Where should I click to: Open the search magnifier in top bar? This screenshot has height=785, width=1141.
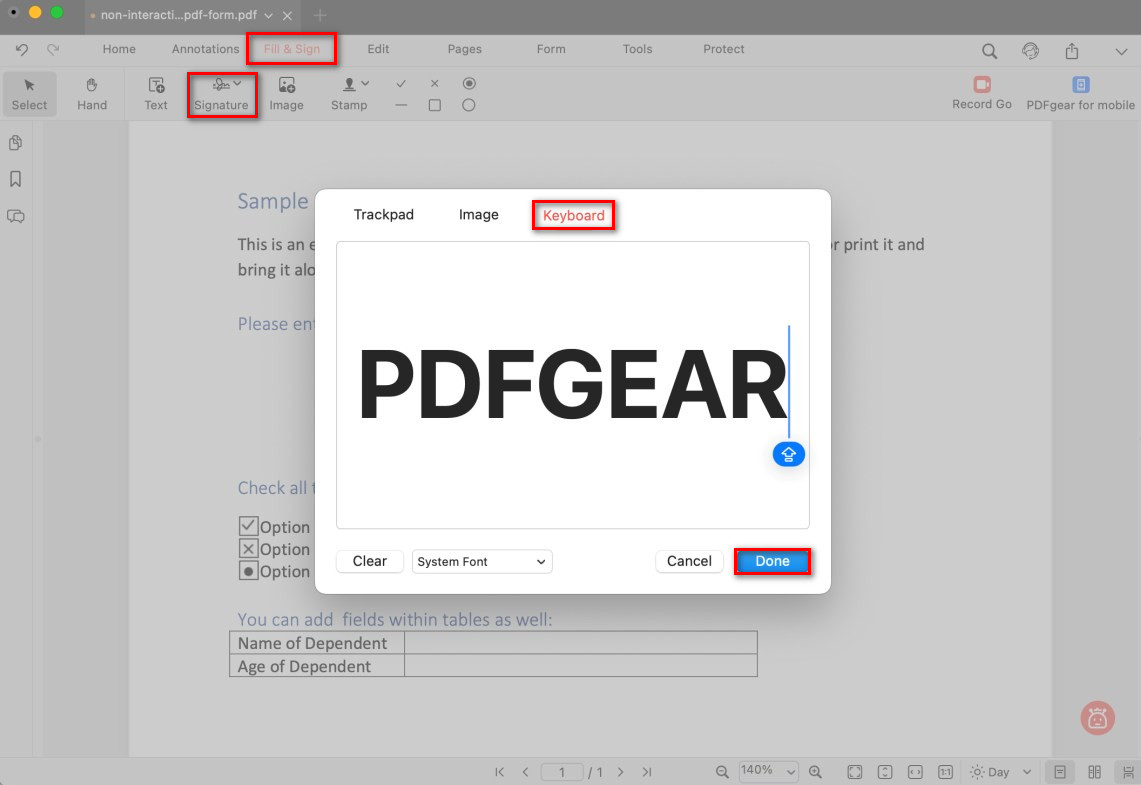point(989,51)
